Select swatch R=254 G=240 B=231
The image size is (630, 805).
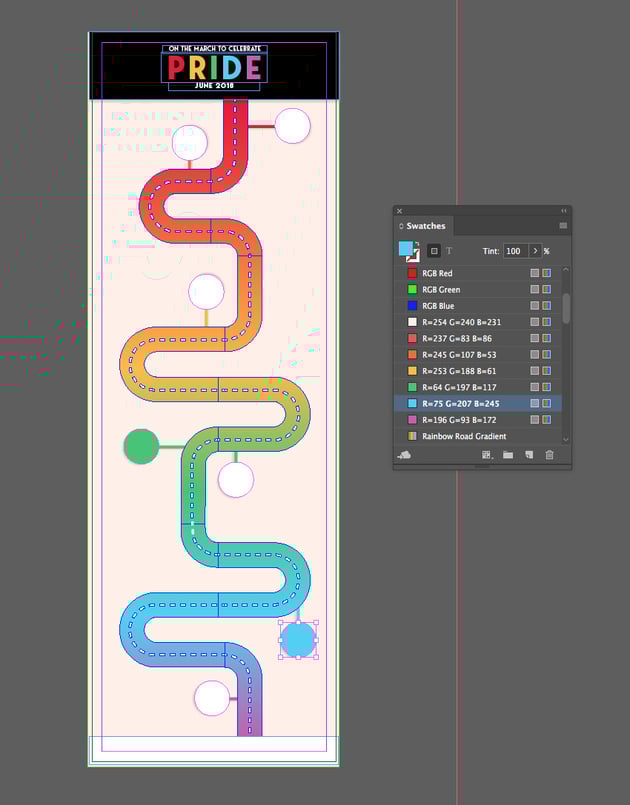(478, 322)
